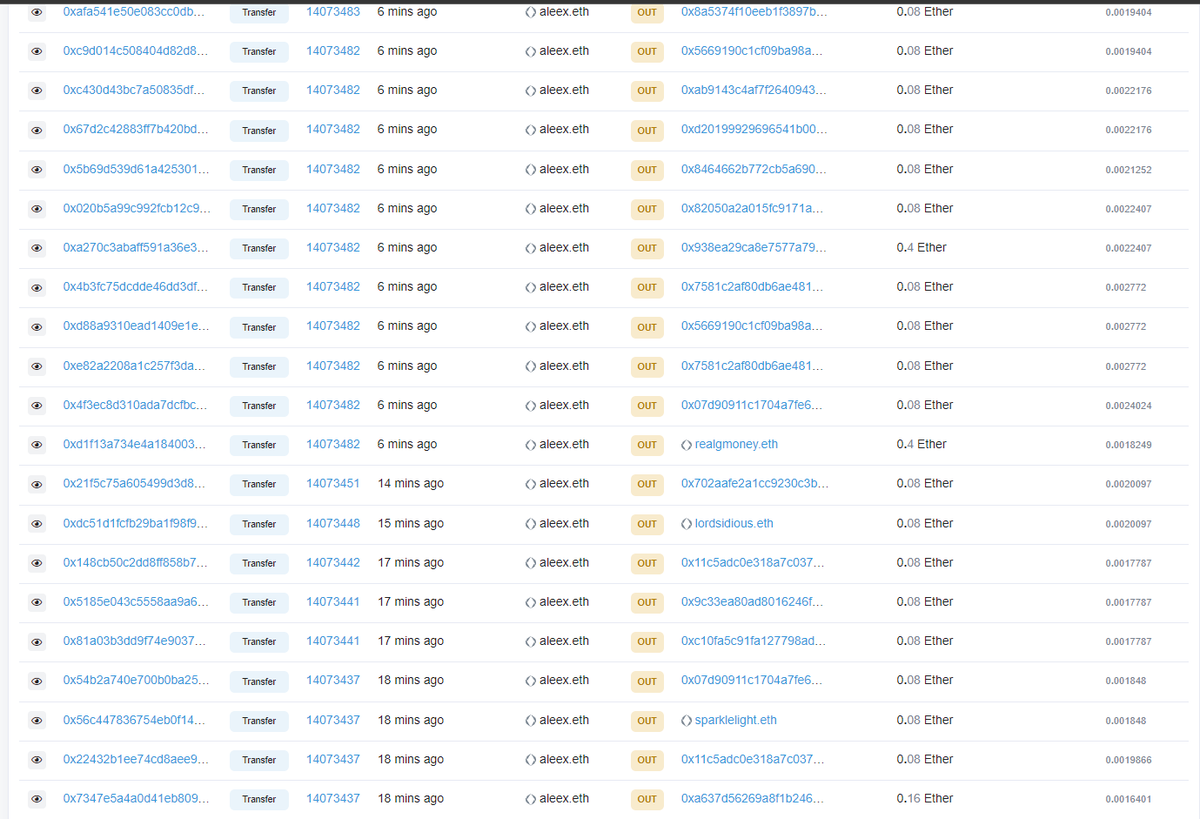The height and width of the screenshot is (819, 1200).
Task: Toggle details view for transaction 0x5b69d539d61a425301
Action: tap(37, 170)
